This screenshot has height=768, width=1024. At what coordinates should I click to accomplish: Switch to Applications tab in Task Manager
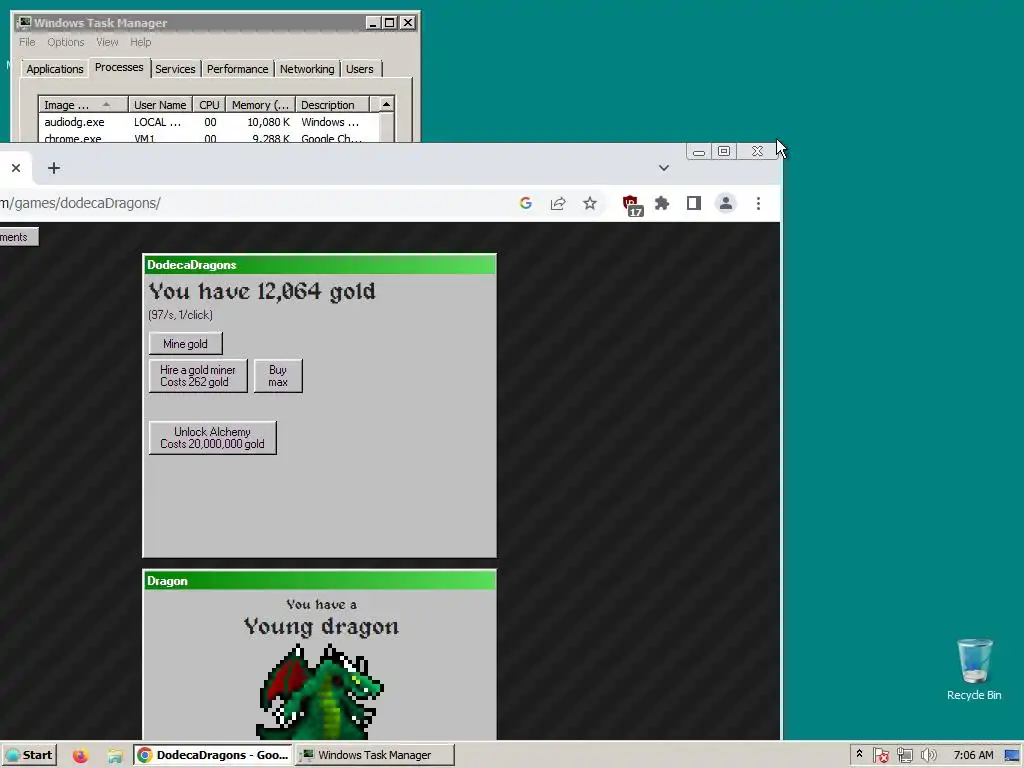55,69
